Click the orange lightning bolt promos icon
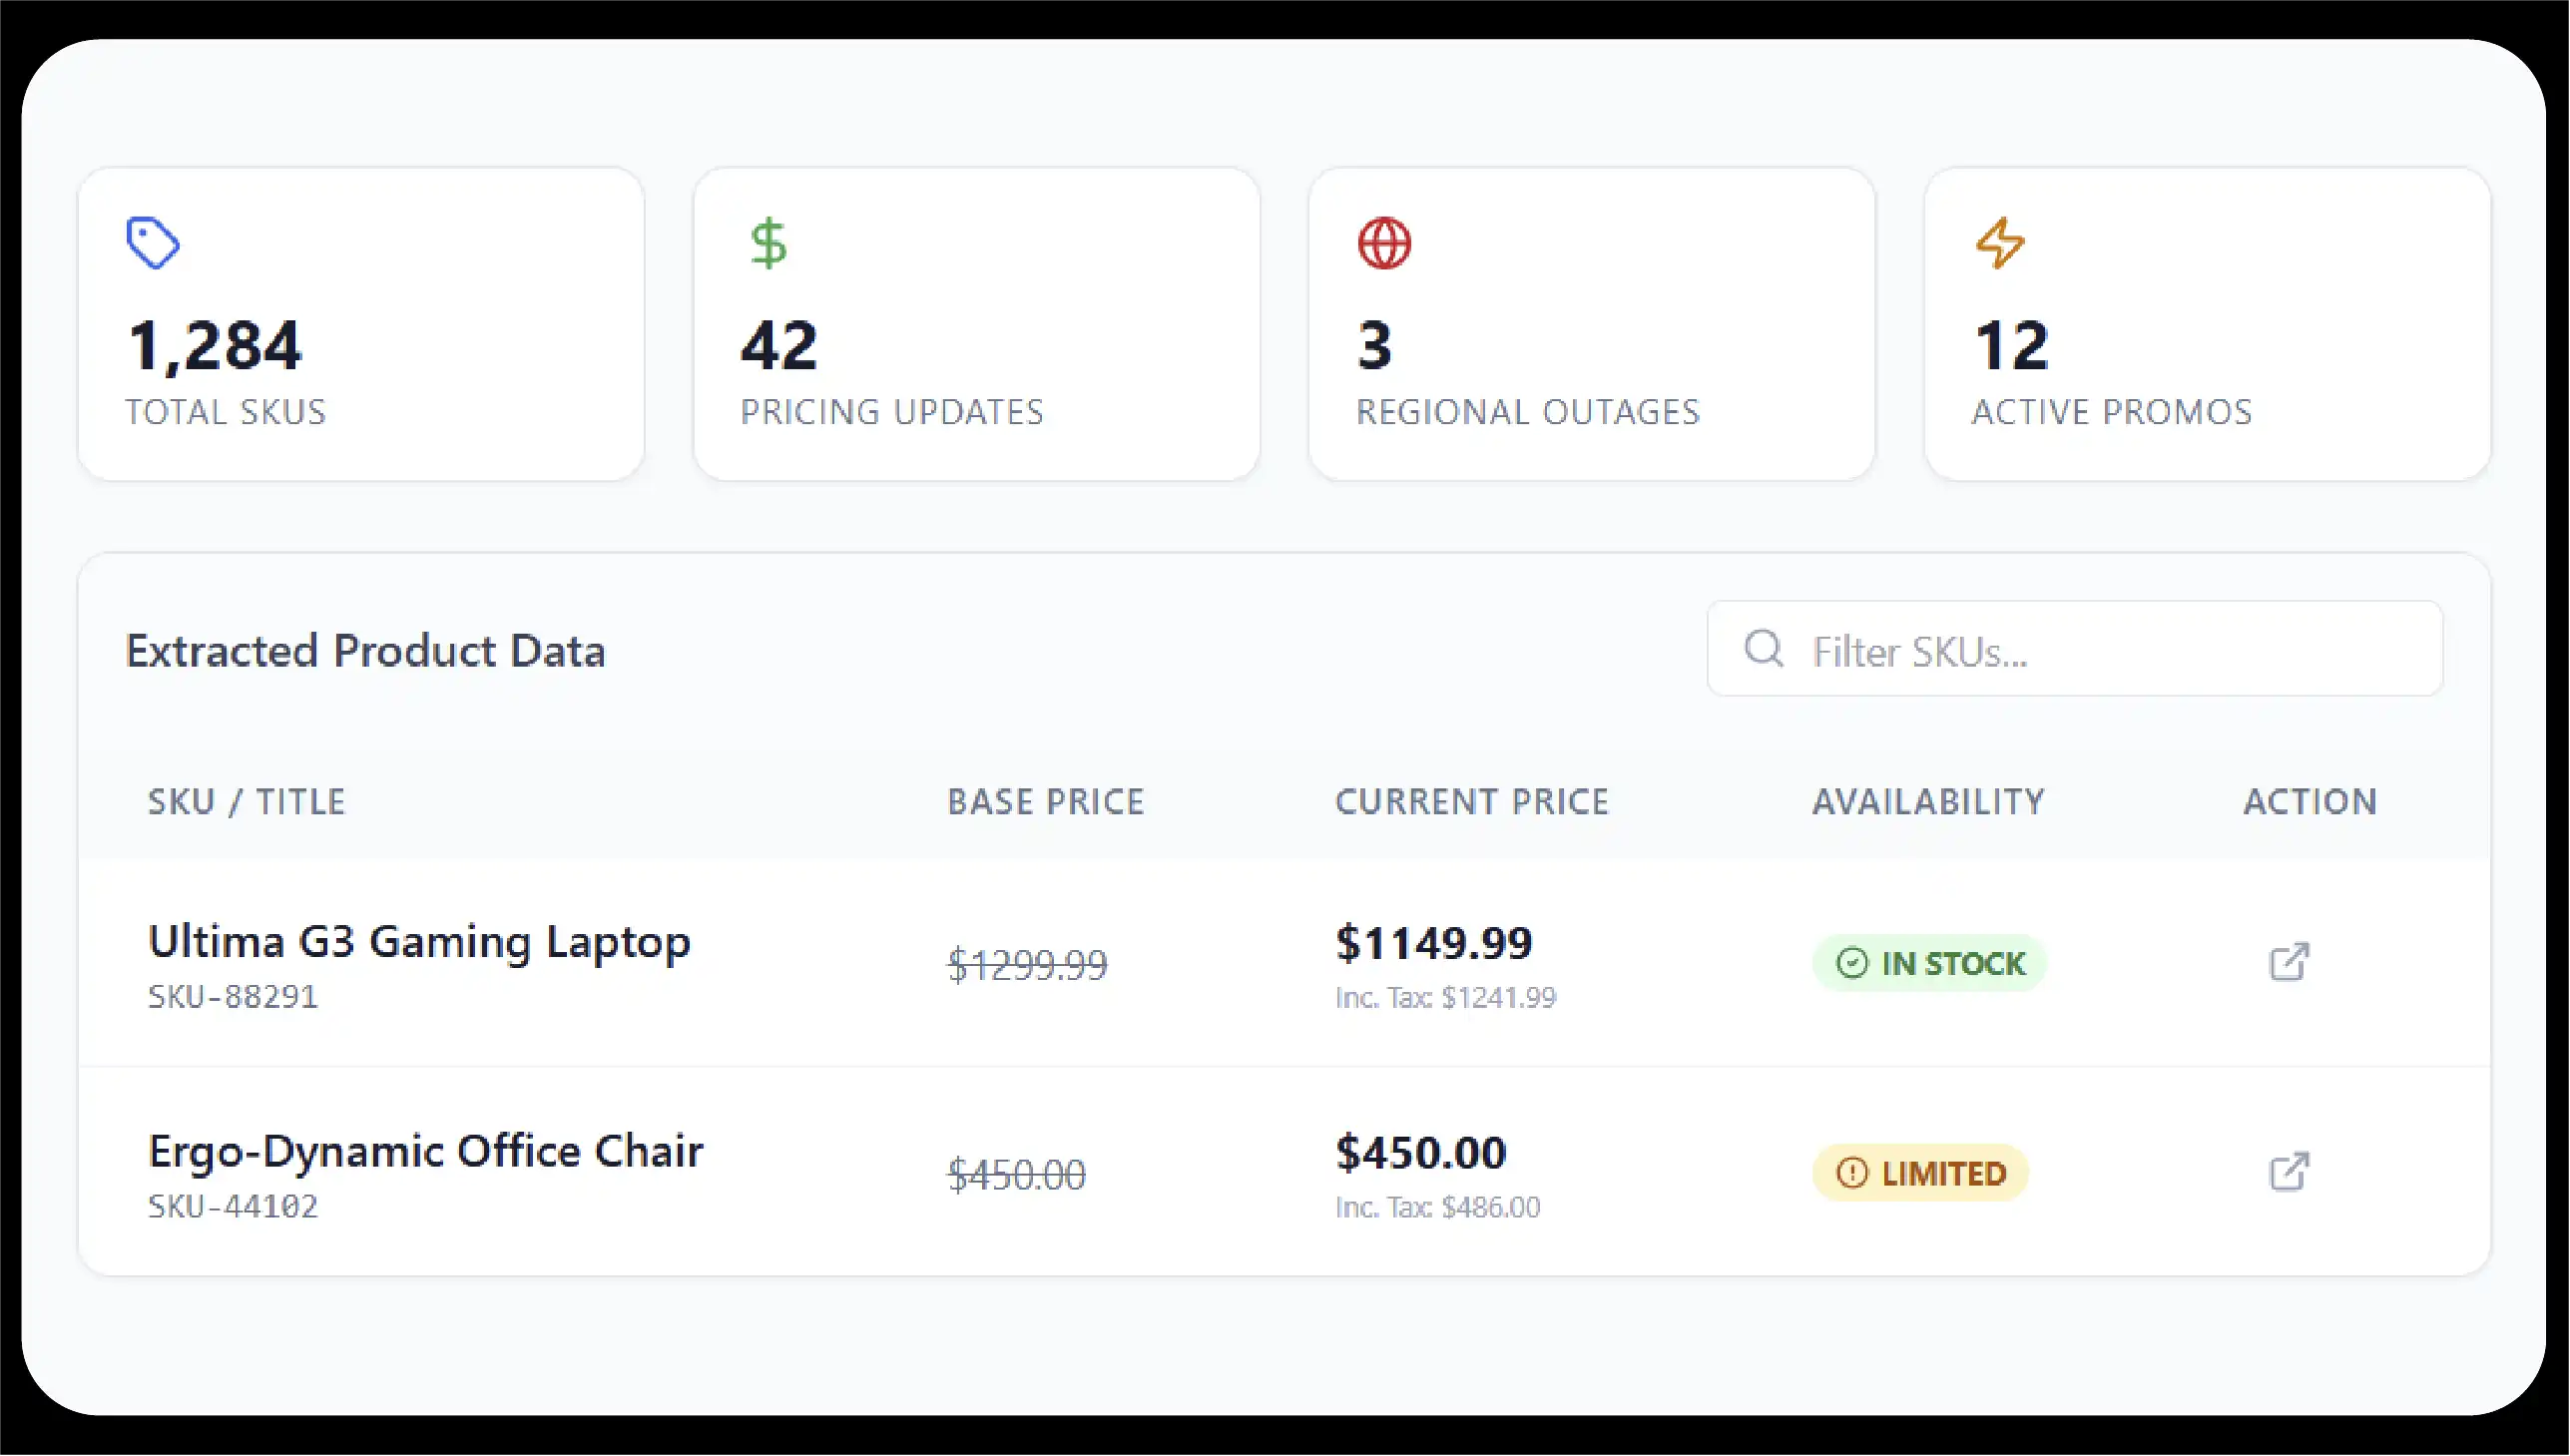This screenshot has height=1456, width=2570. click(2000, 243)
